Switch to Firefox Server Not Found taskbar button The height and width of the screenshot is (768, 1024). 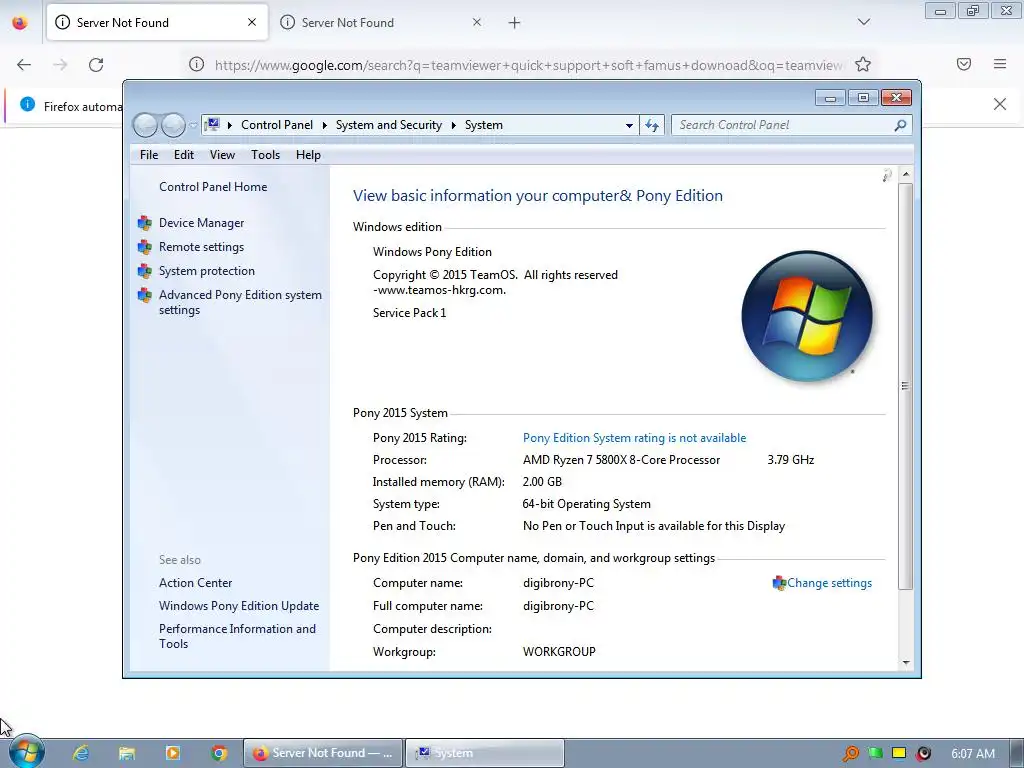[x=323, y=753]
